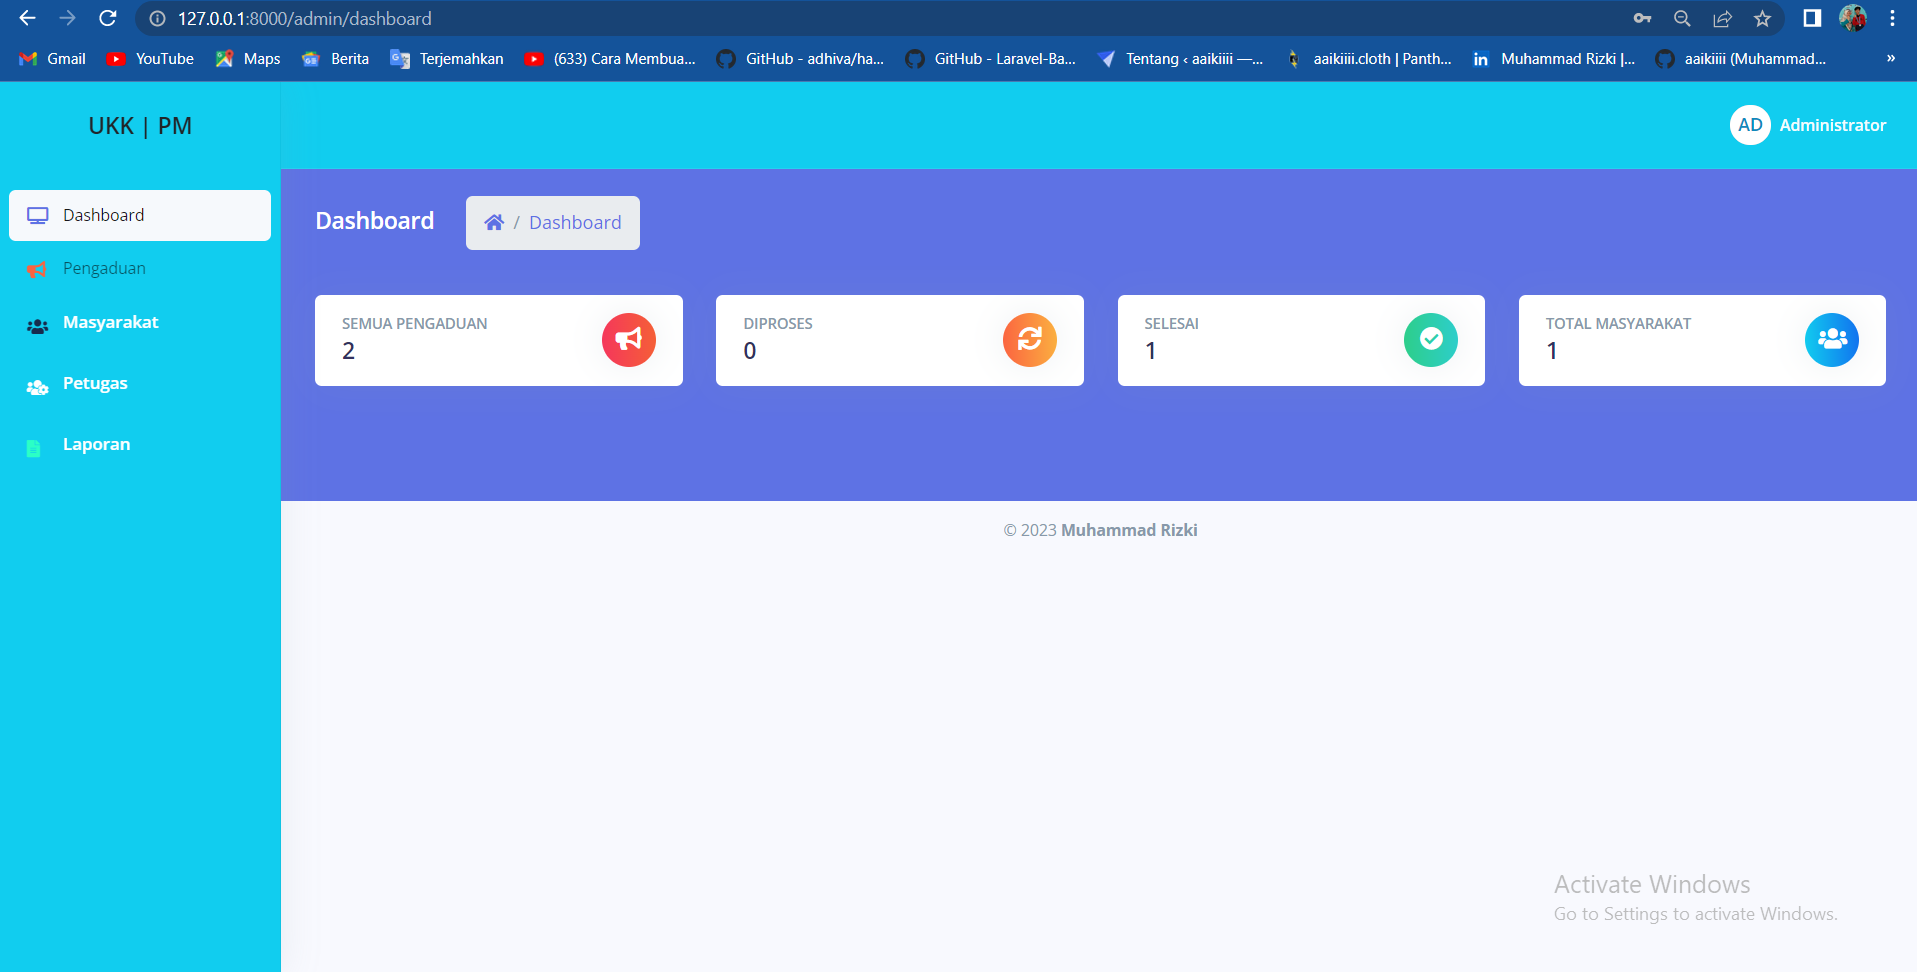Click the Dashboard page heading

(375, 221)
